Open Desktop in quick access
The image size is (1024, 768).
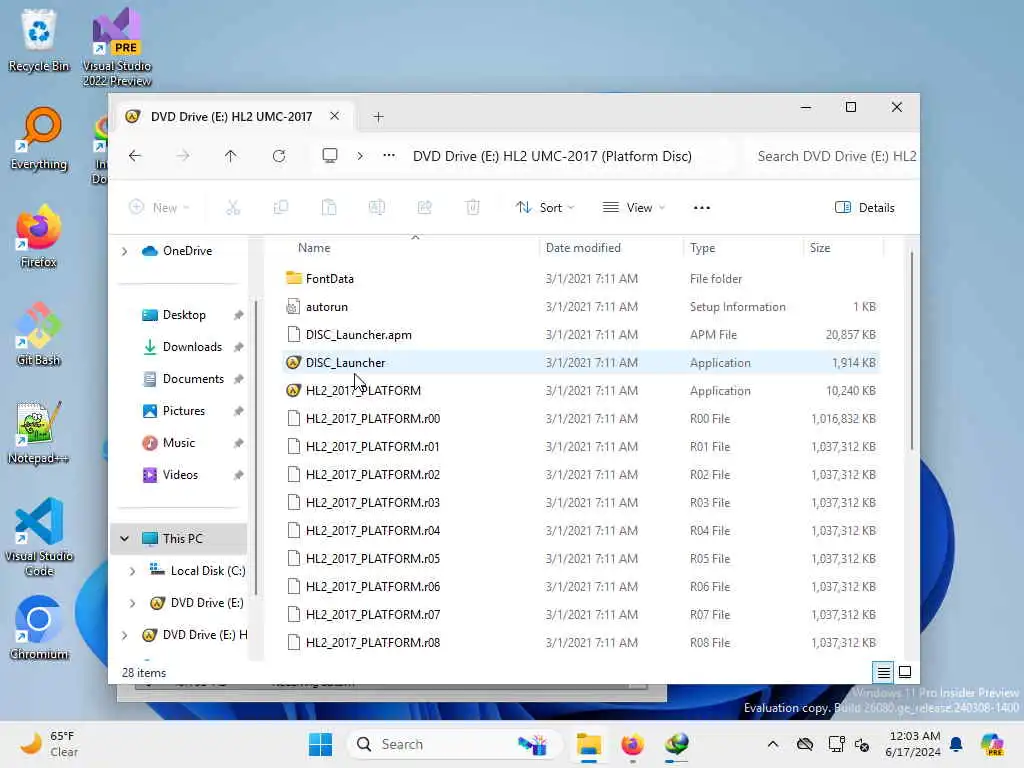point(174,315)
